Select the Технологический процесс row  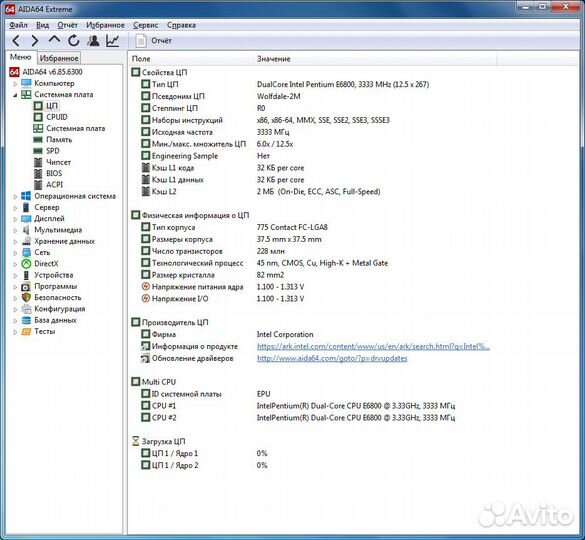[265, 263]
